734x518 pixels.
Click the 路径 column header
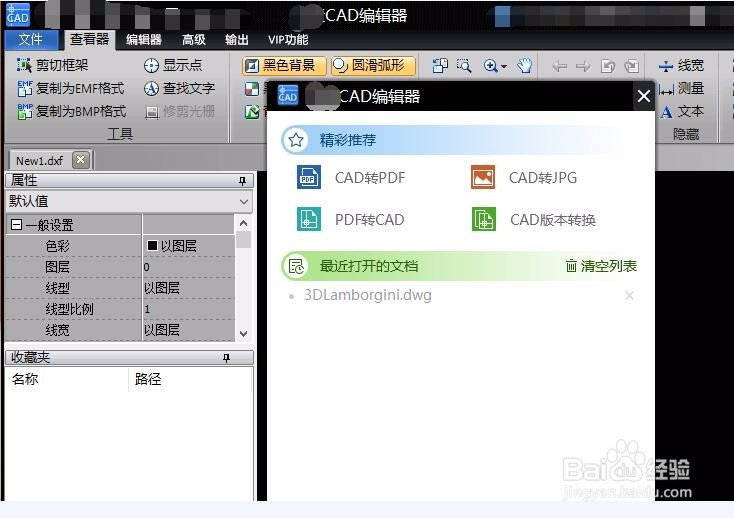(148, 379)
